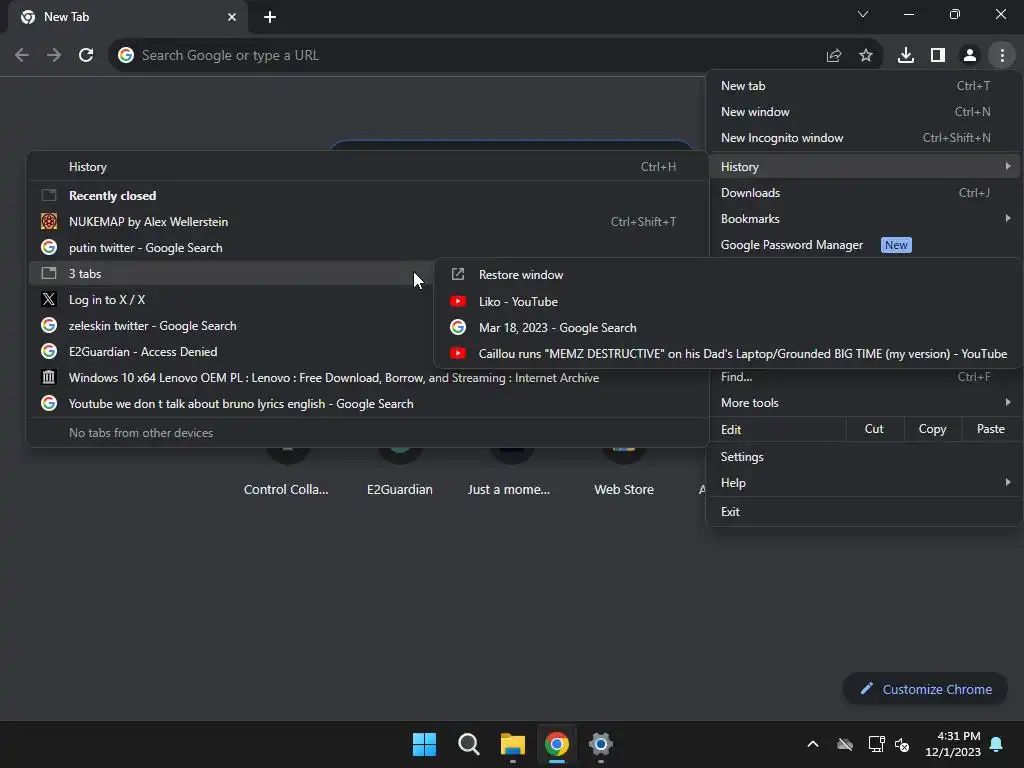Open taskbar Search magnifier
The width and height of the screenshot is (1024, 768).
pos(469,744)
